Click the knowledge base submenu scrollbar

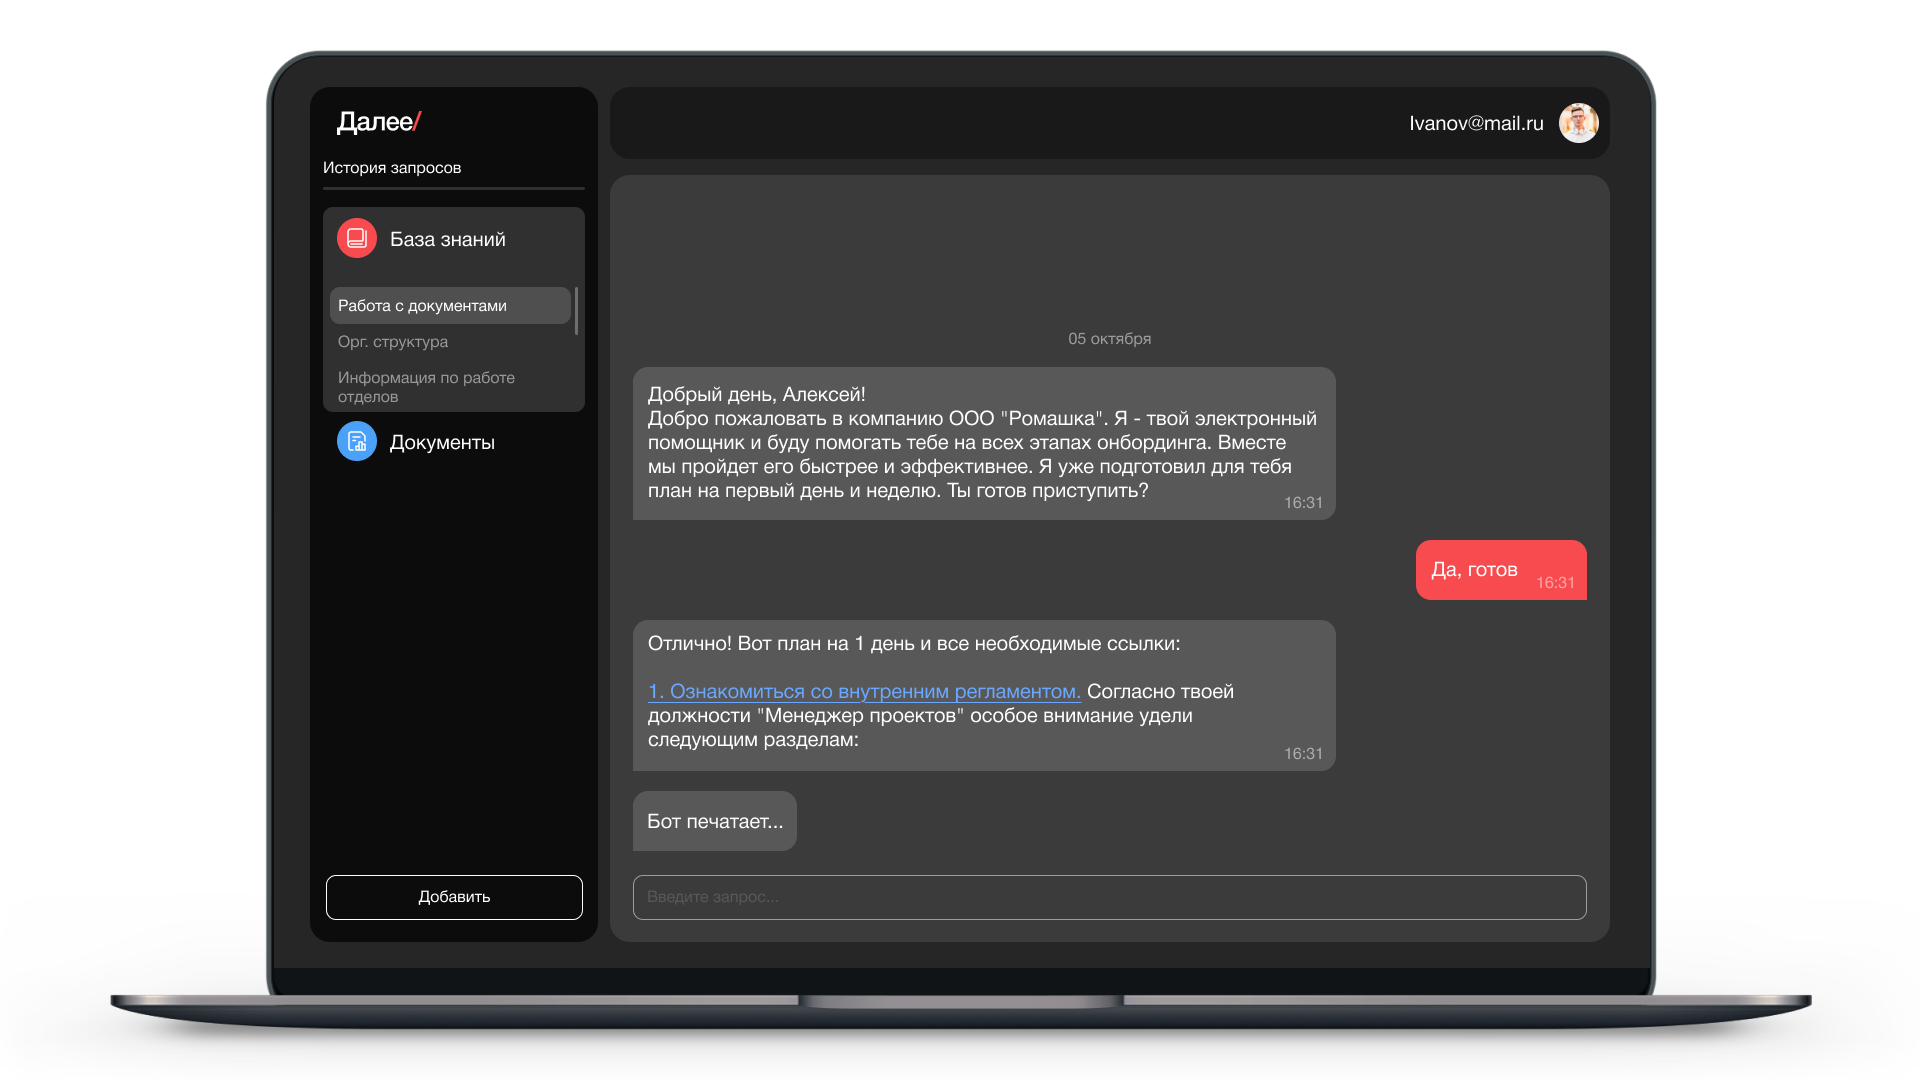point(577,311)
